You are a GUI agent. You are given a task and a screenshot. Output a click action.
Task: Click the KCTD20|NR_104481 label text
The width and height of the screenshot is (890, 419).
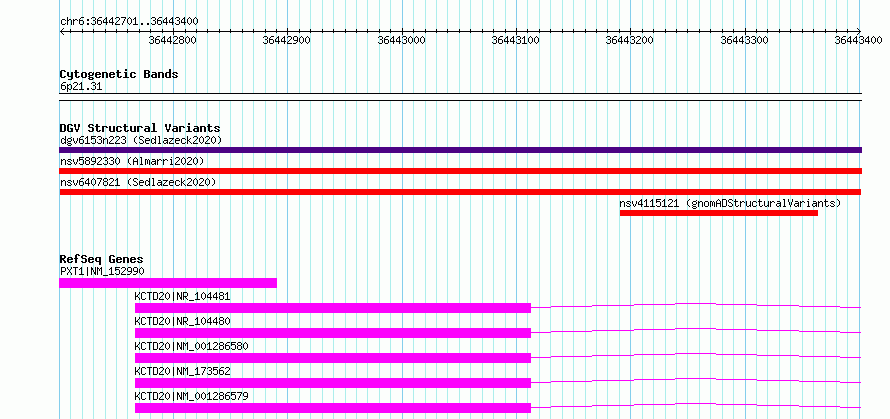[182, 296]
